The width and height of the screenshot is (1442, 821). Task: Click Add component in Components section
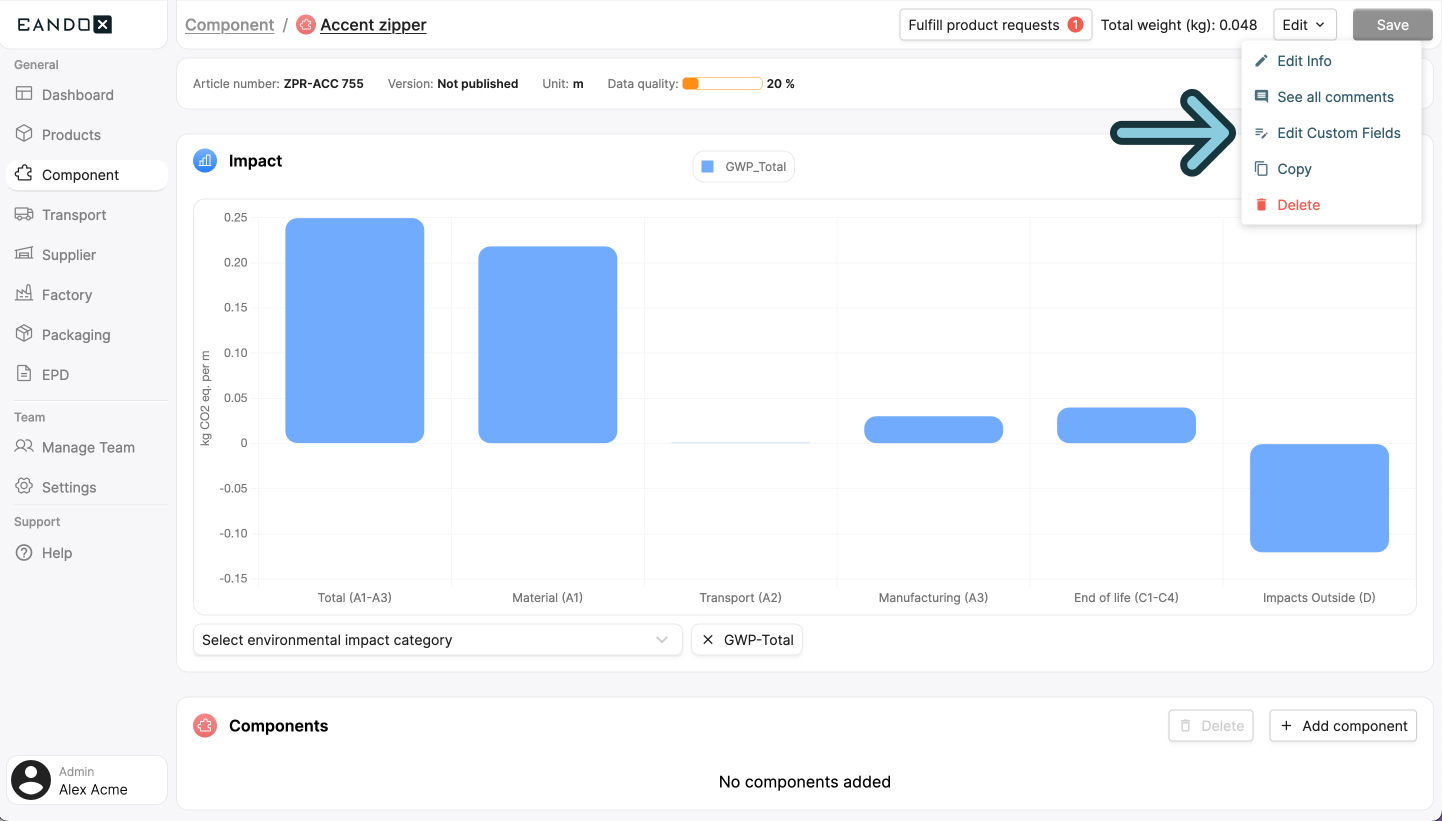pos(1343,725)
